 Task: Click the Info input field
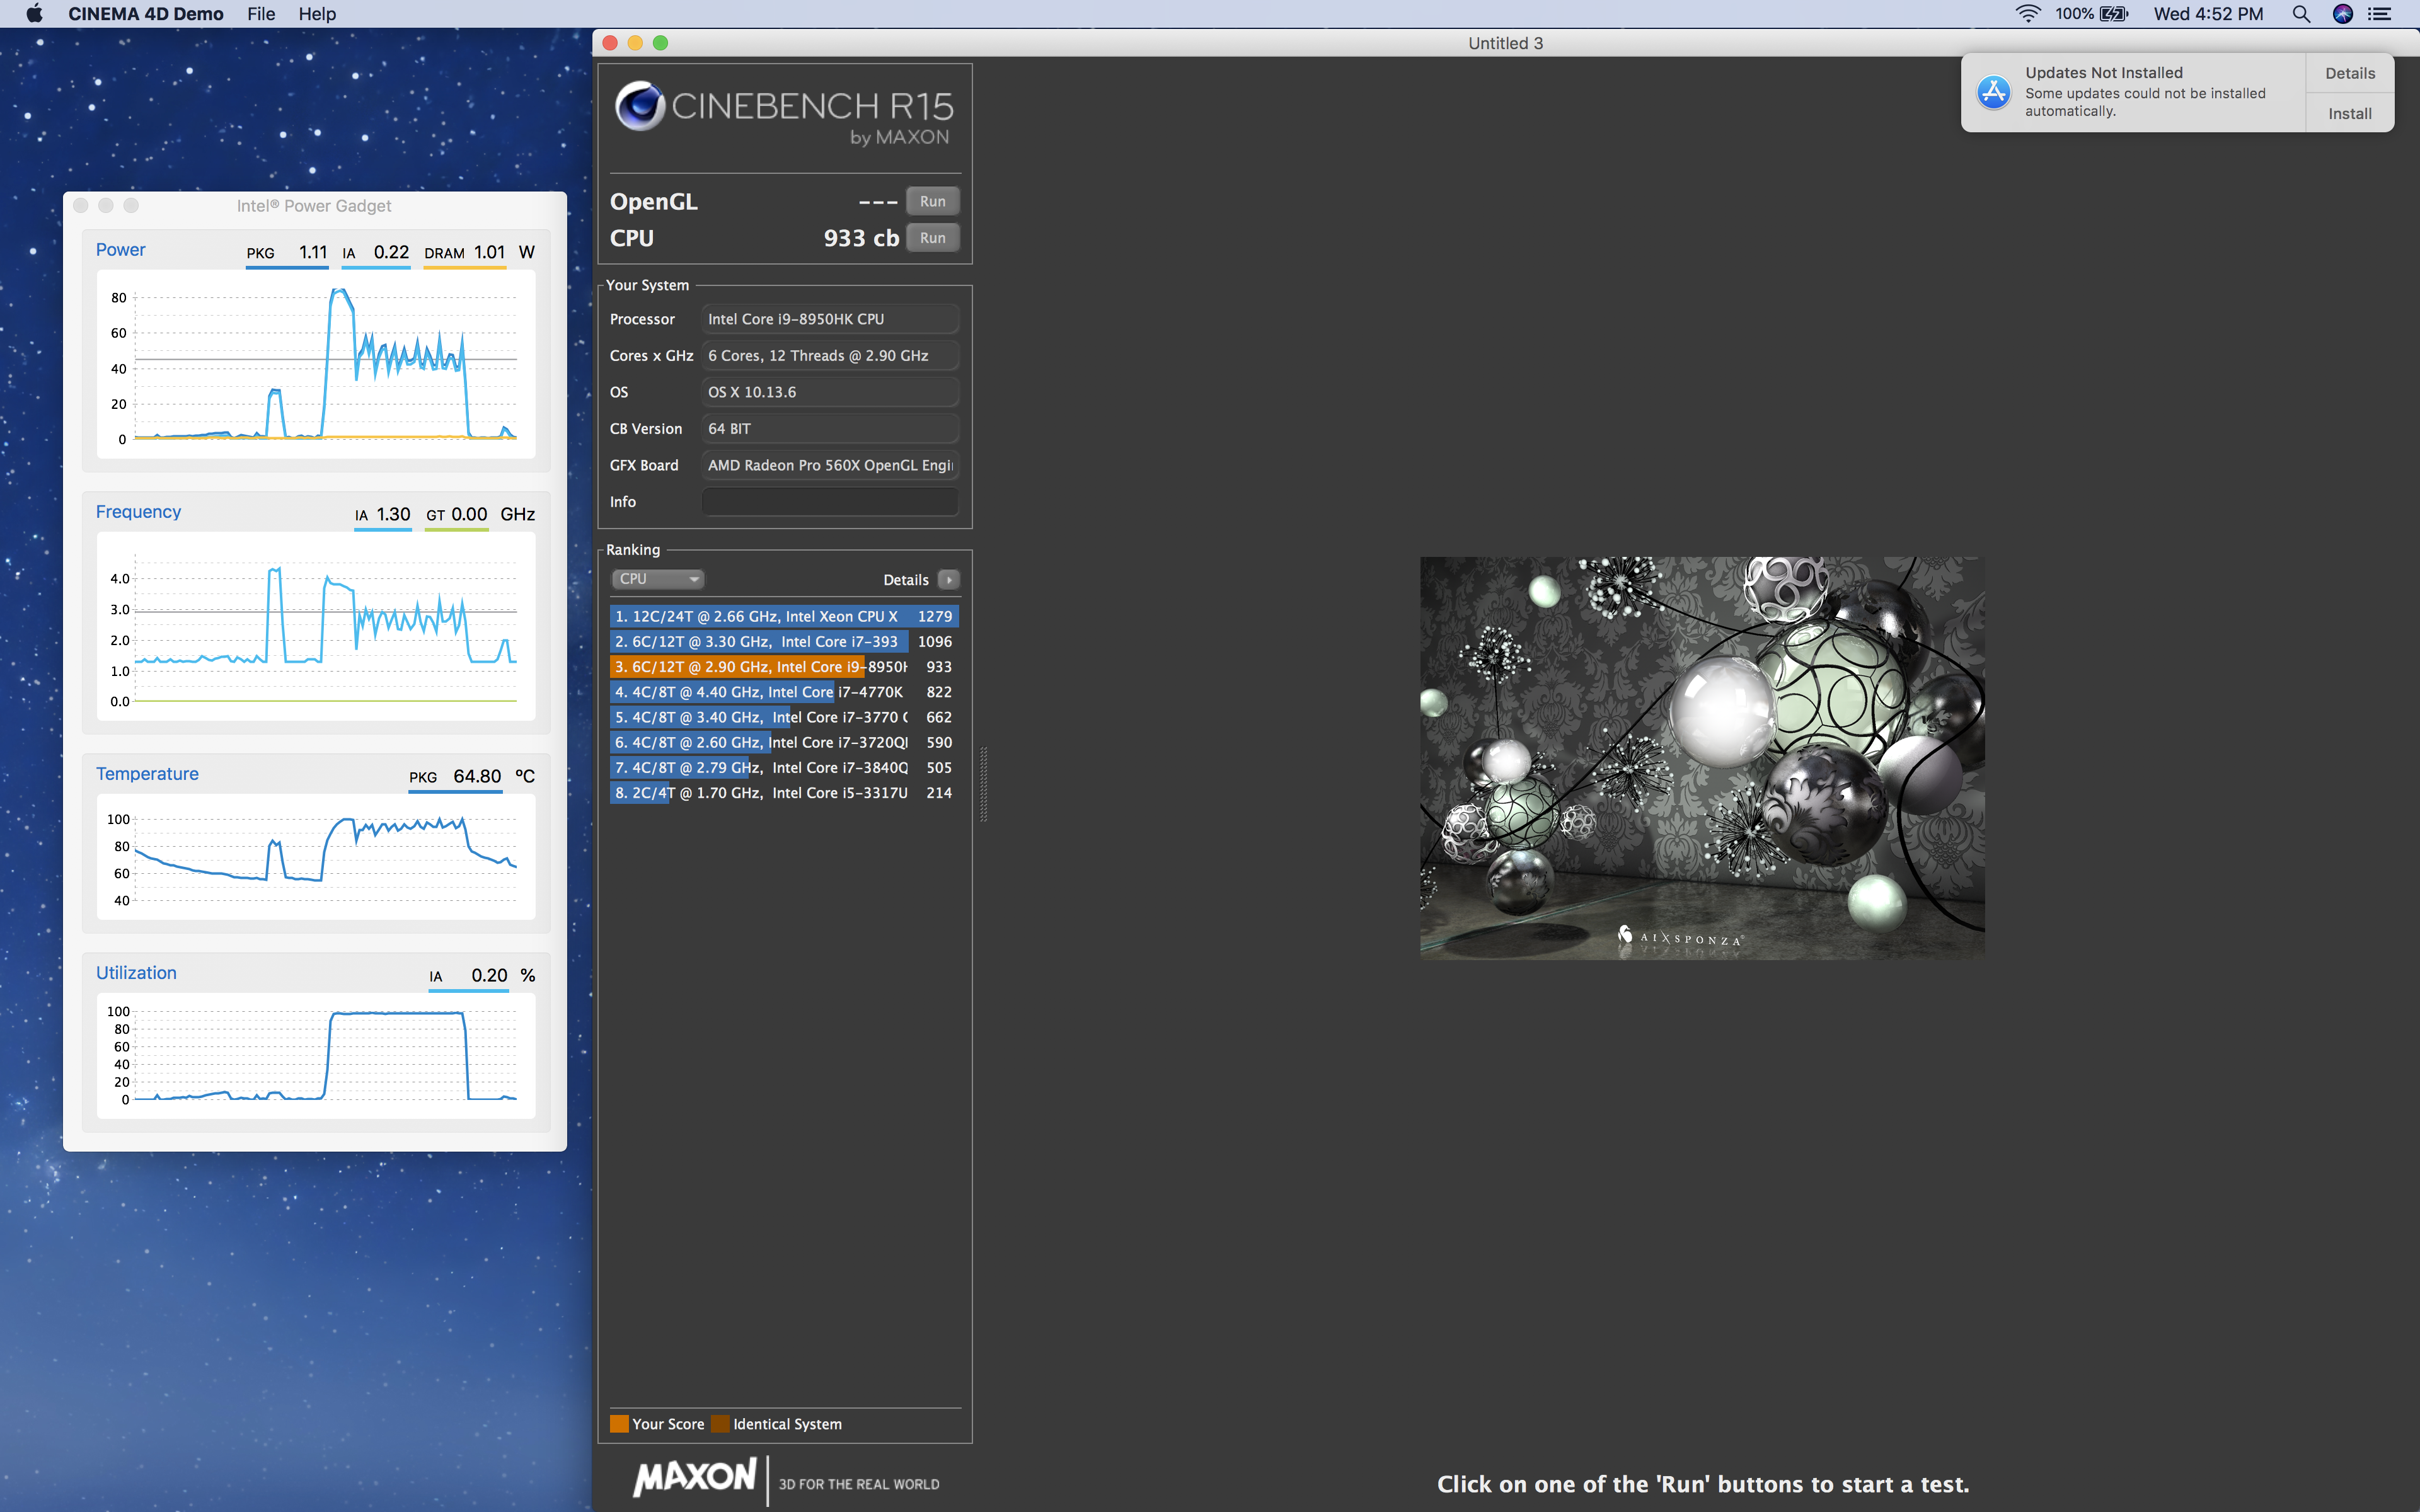coord(829,502)
